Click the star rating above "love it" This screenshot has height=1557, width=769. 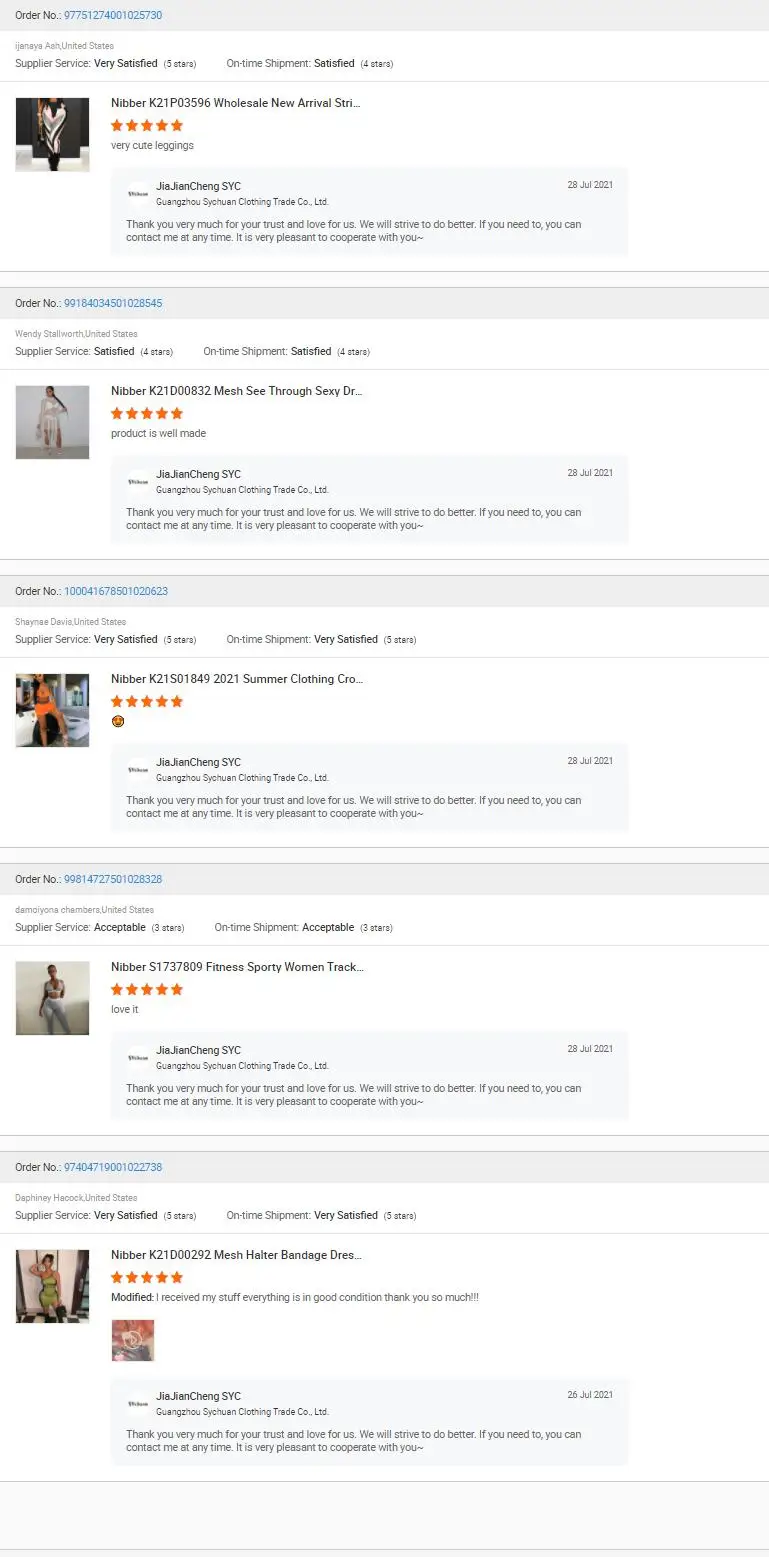point(147,990)
